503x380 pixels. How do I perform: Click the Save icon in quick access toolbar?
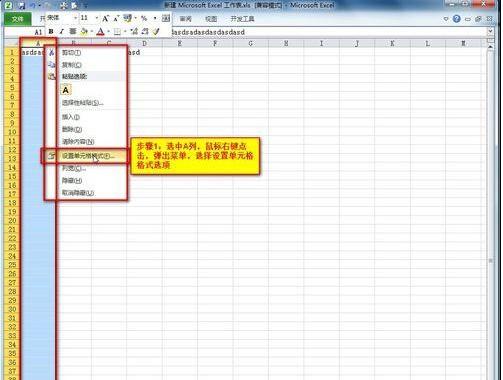[22, 5]
